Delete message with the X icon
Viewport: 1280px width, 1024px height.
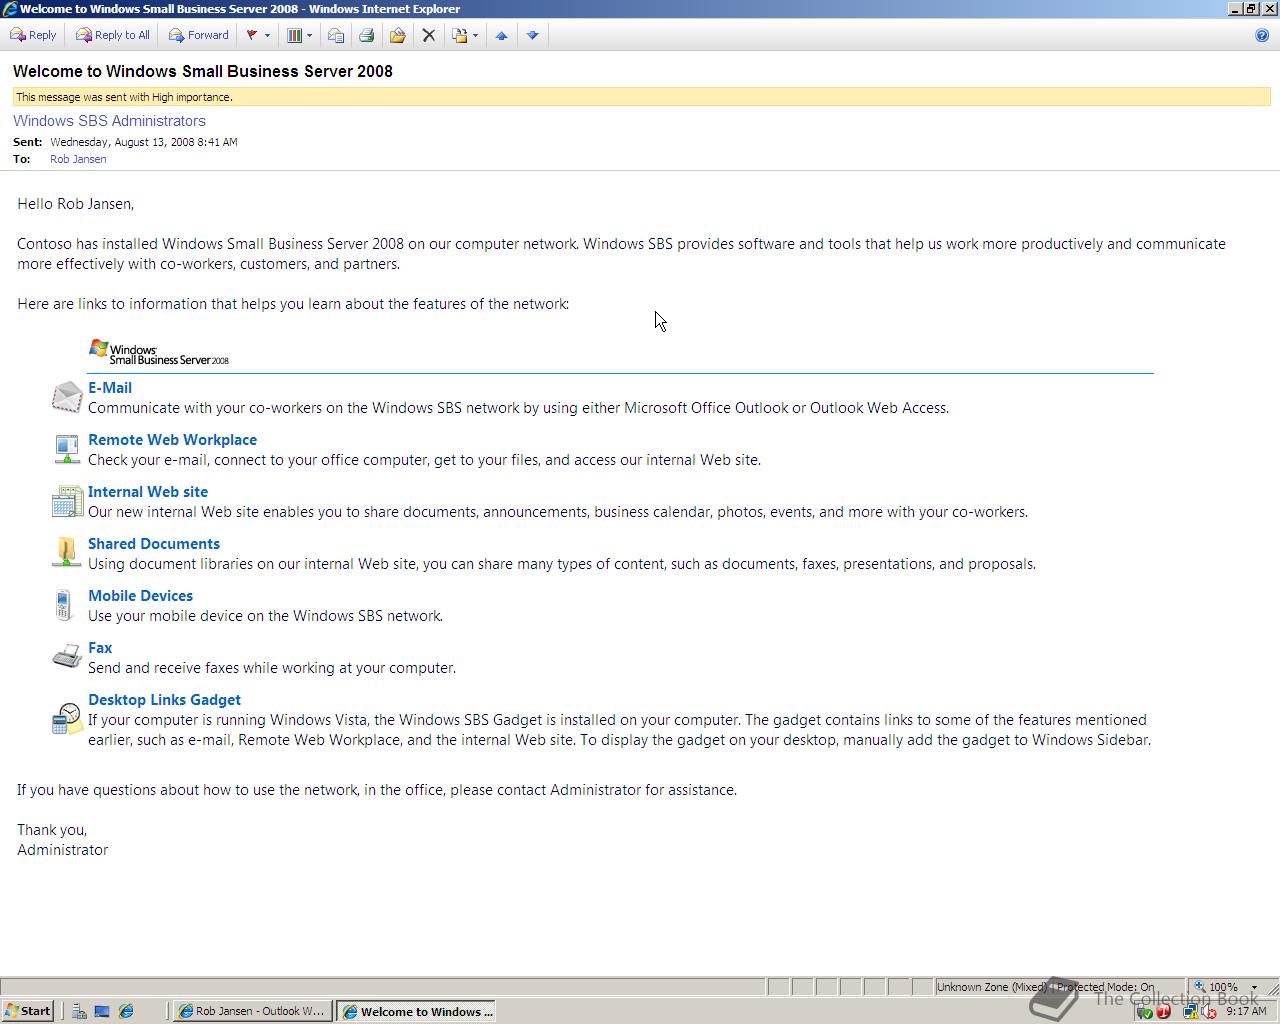tap(428, 35)
